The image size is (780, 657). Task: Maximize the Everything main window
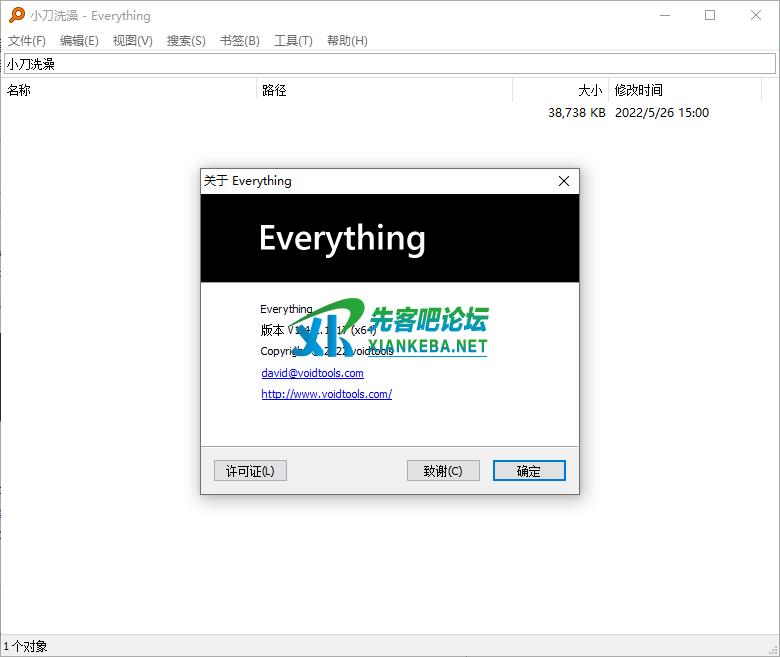[x=710, y=15]
